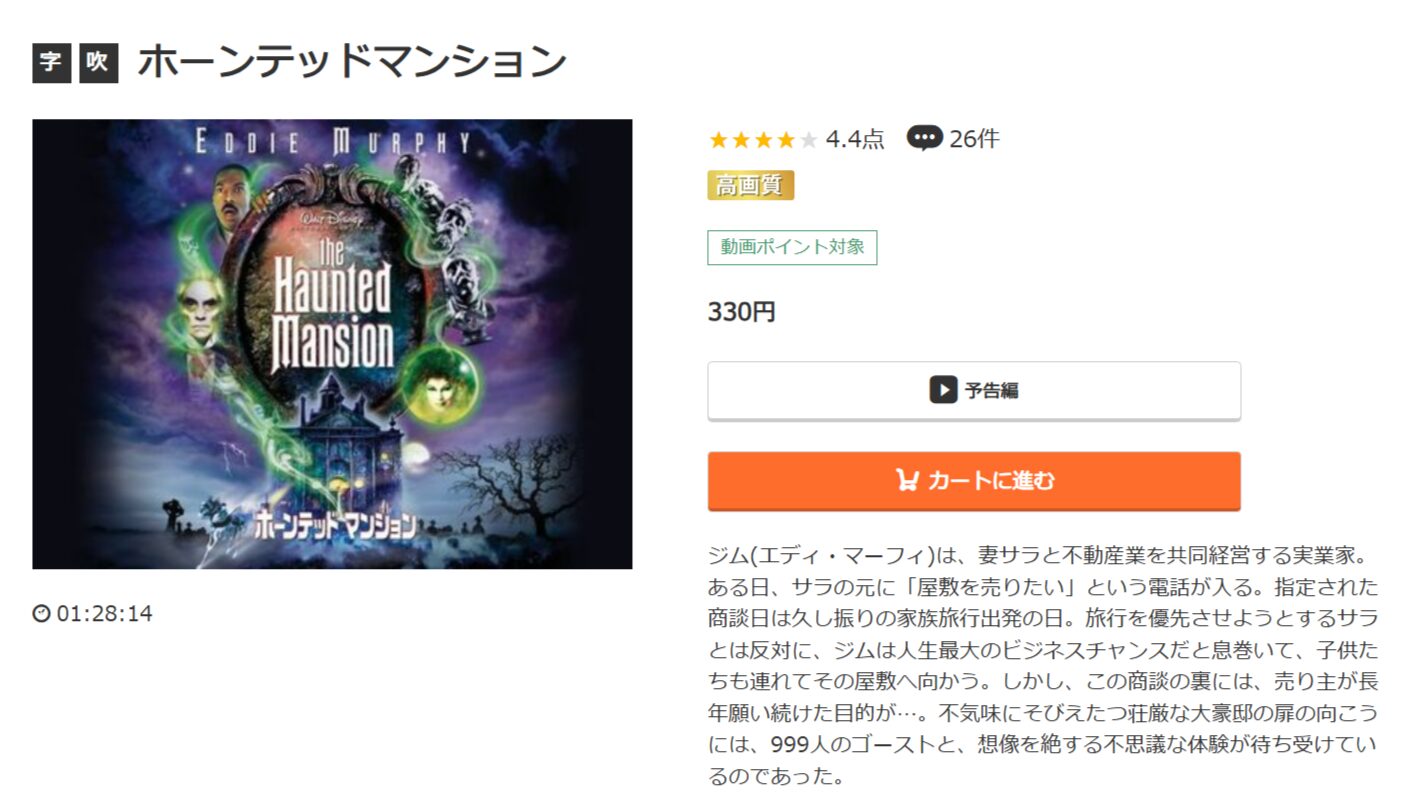Click the 吹 dubbed badge icon

click(98, 63)
